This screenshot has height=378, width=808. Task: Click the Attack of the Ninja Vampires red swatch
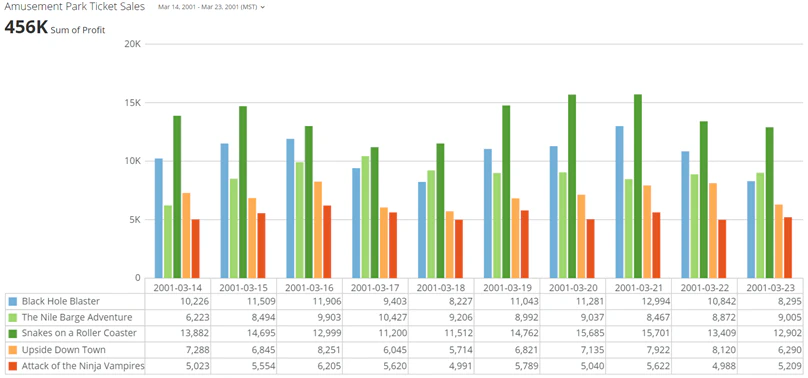tap(13, 367)
